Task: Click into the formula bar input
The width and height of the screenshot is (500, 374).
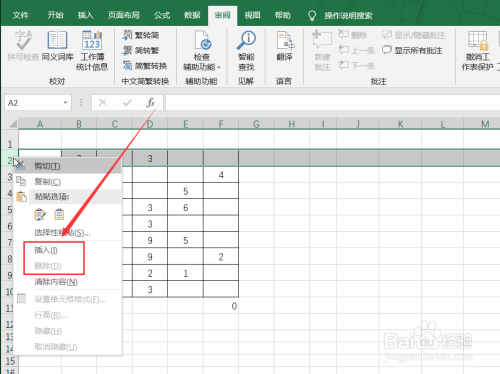Action: pyautogui.click(x=332, y=103)
